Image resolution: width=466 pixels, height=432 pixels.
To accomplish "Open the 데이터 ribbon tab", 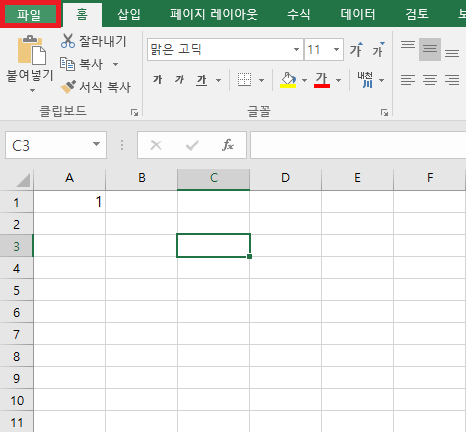I will [x=358, y=14].
